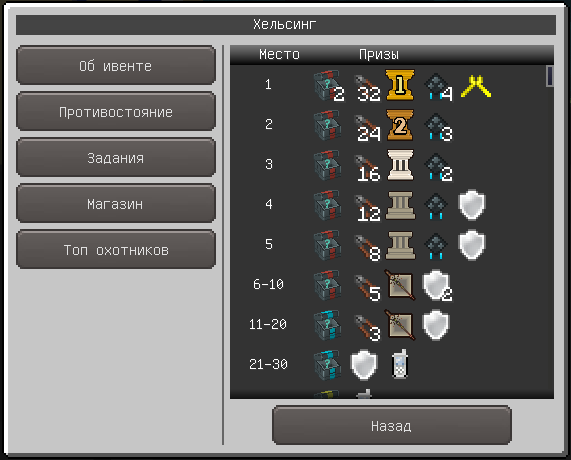
Task: Click the Назад button
Action: 391,425
